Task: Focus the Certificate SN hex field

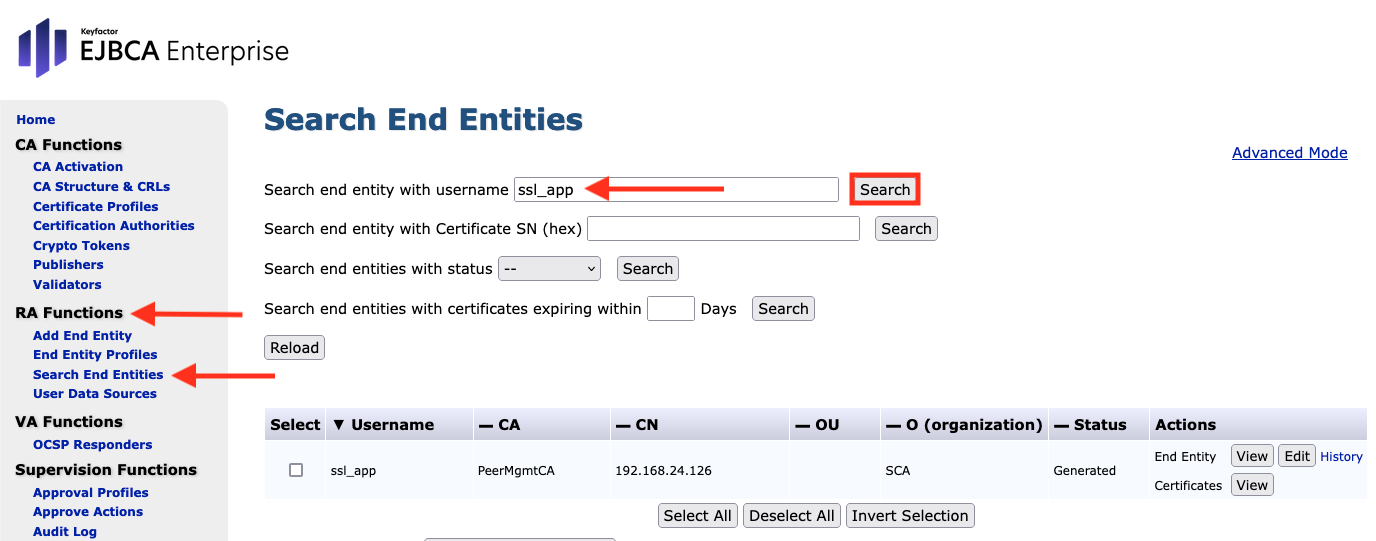Action: coord(723,229)
